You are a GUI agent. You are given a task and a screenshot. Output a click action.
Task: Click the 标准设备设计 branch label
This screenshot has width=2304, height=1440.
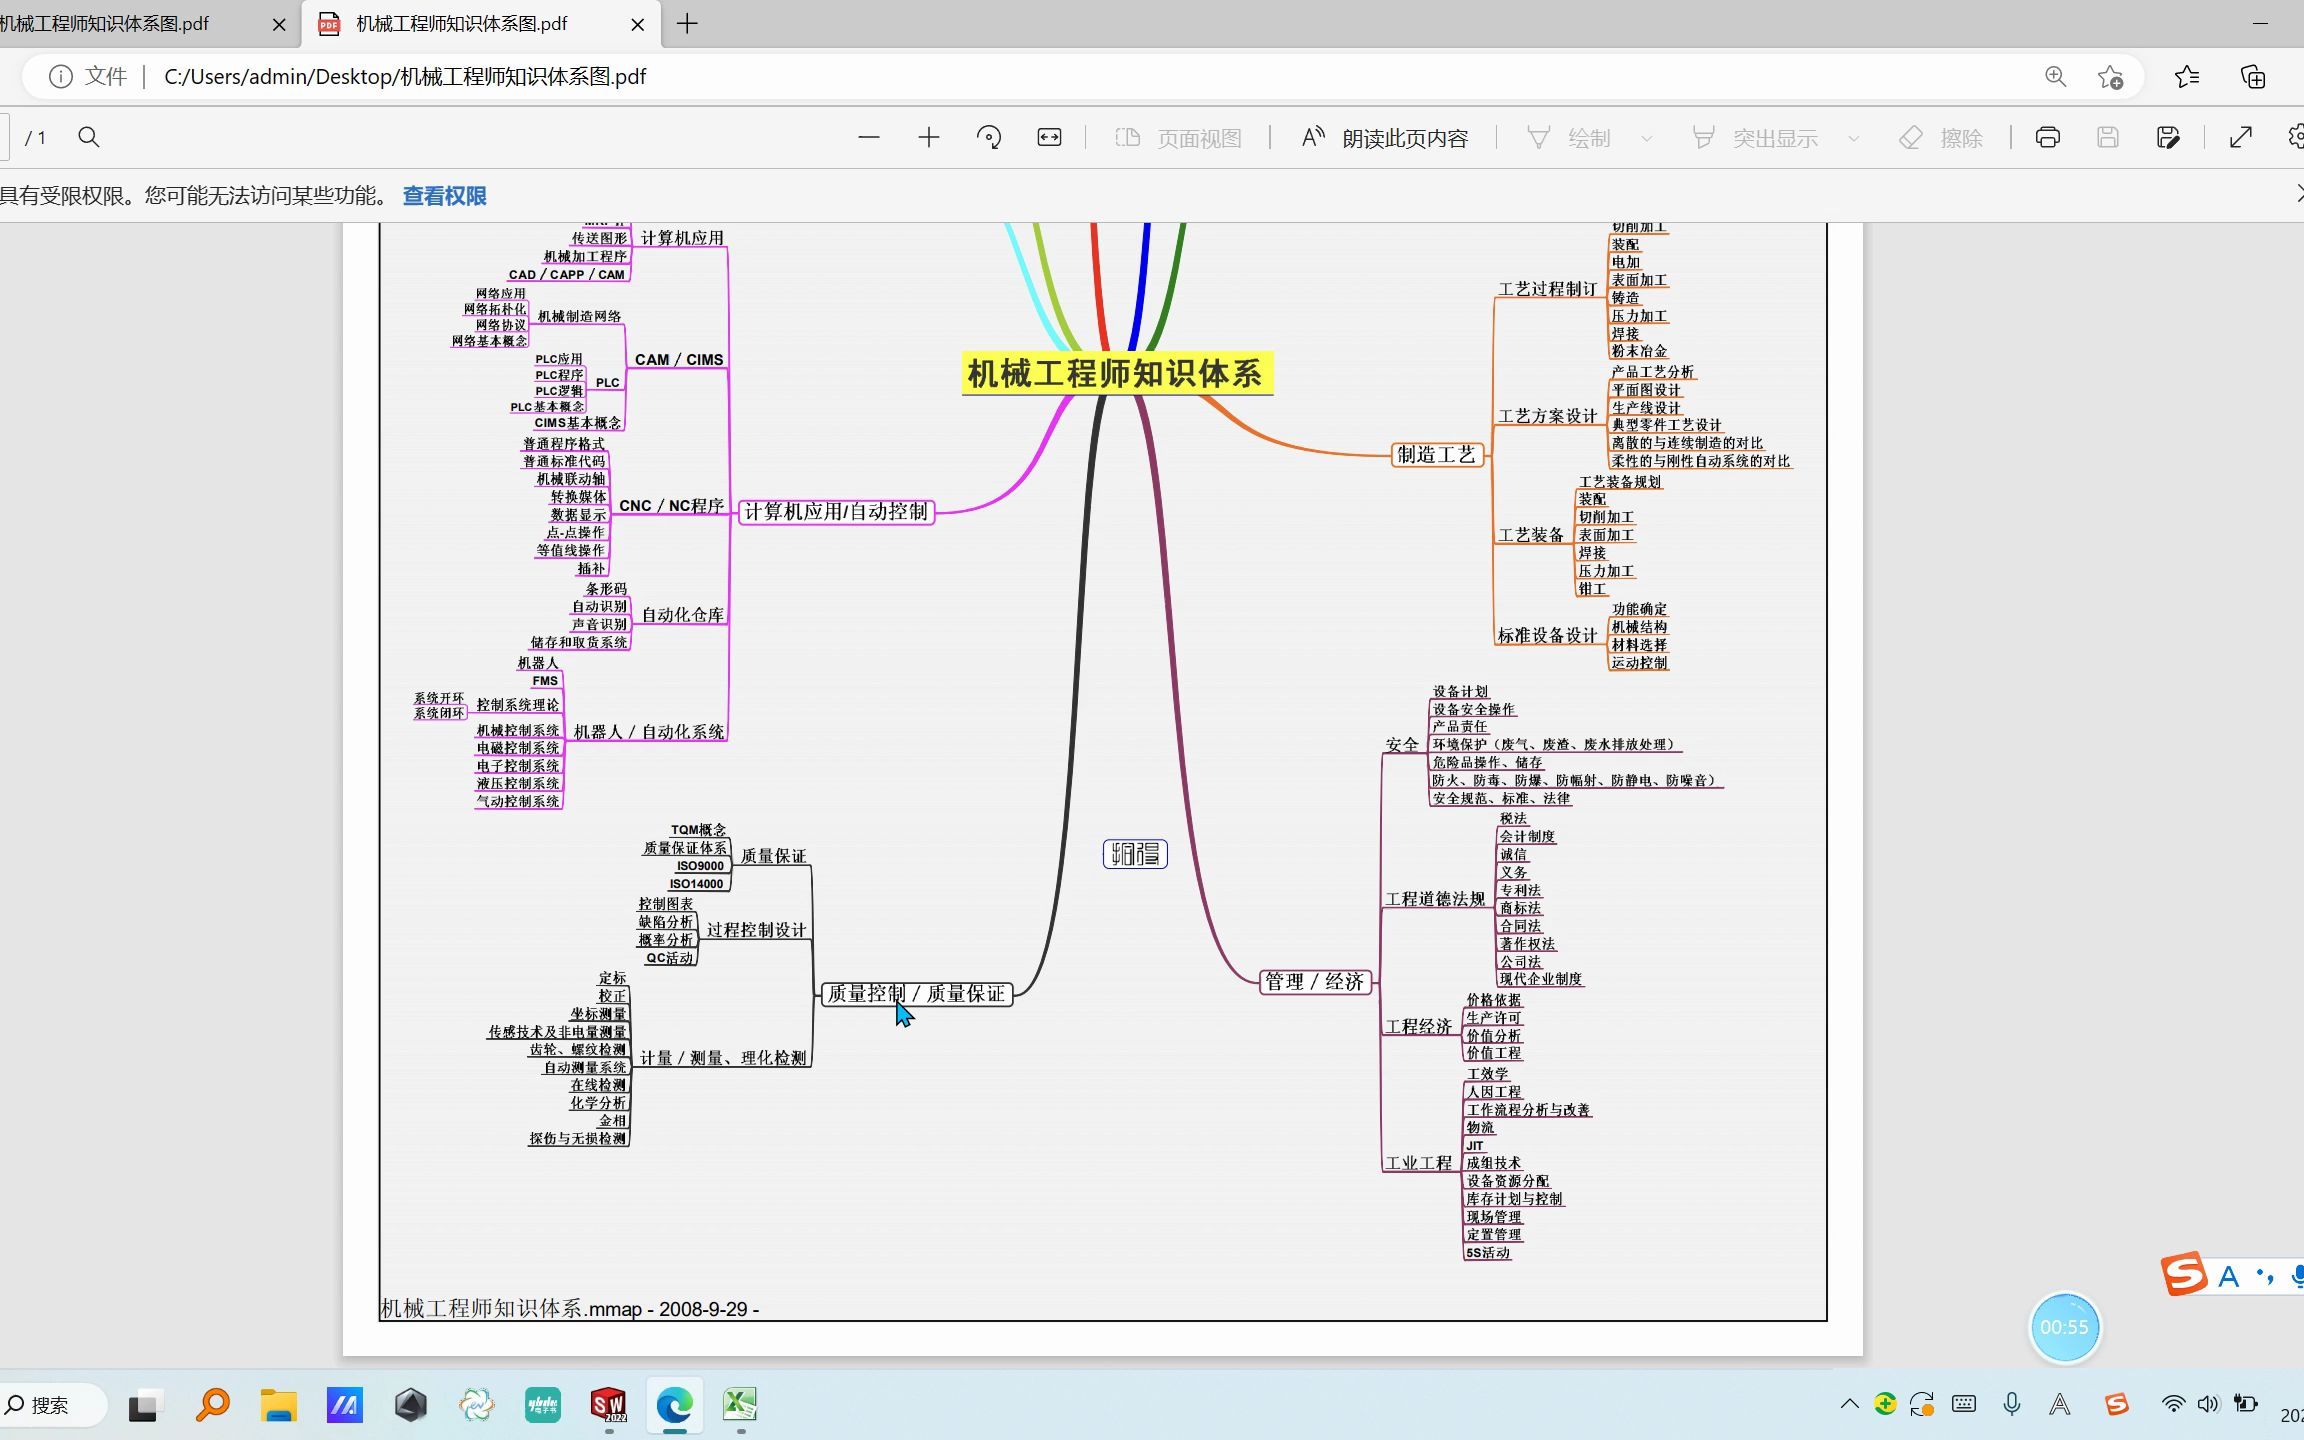pyautogui.click(x=1547, y=636)
